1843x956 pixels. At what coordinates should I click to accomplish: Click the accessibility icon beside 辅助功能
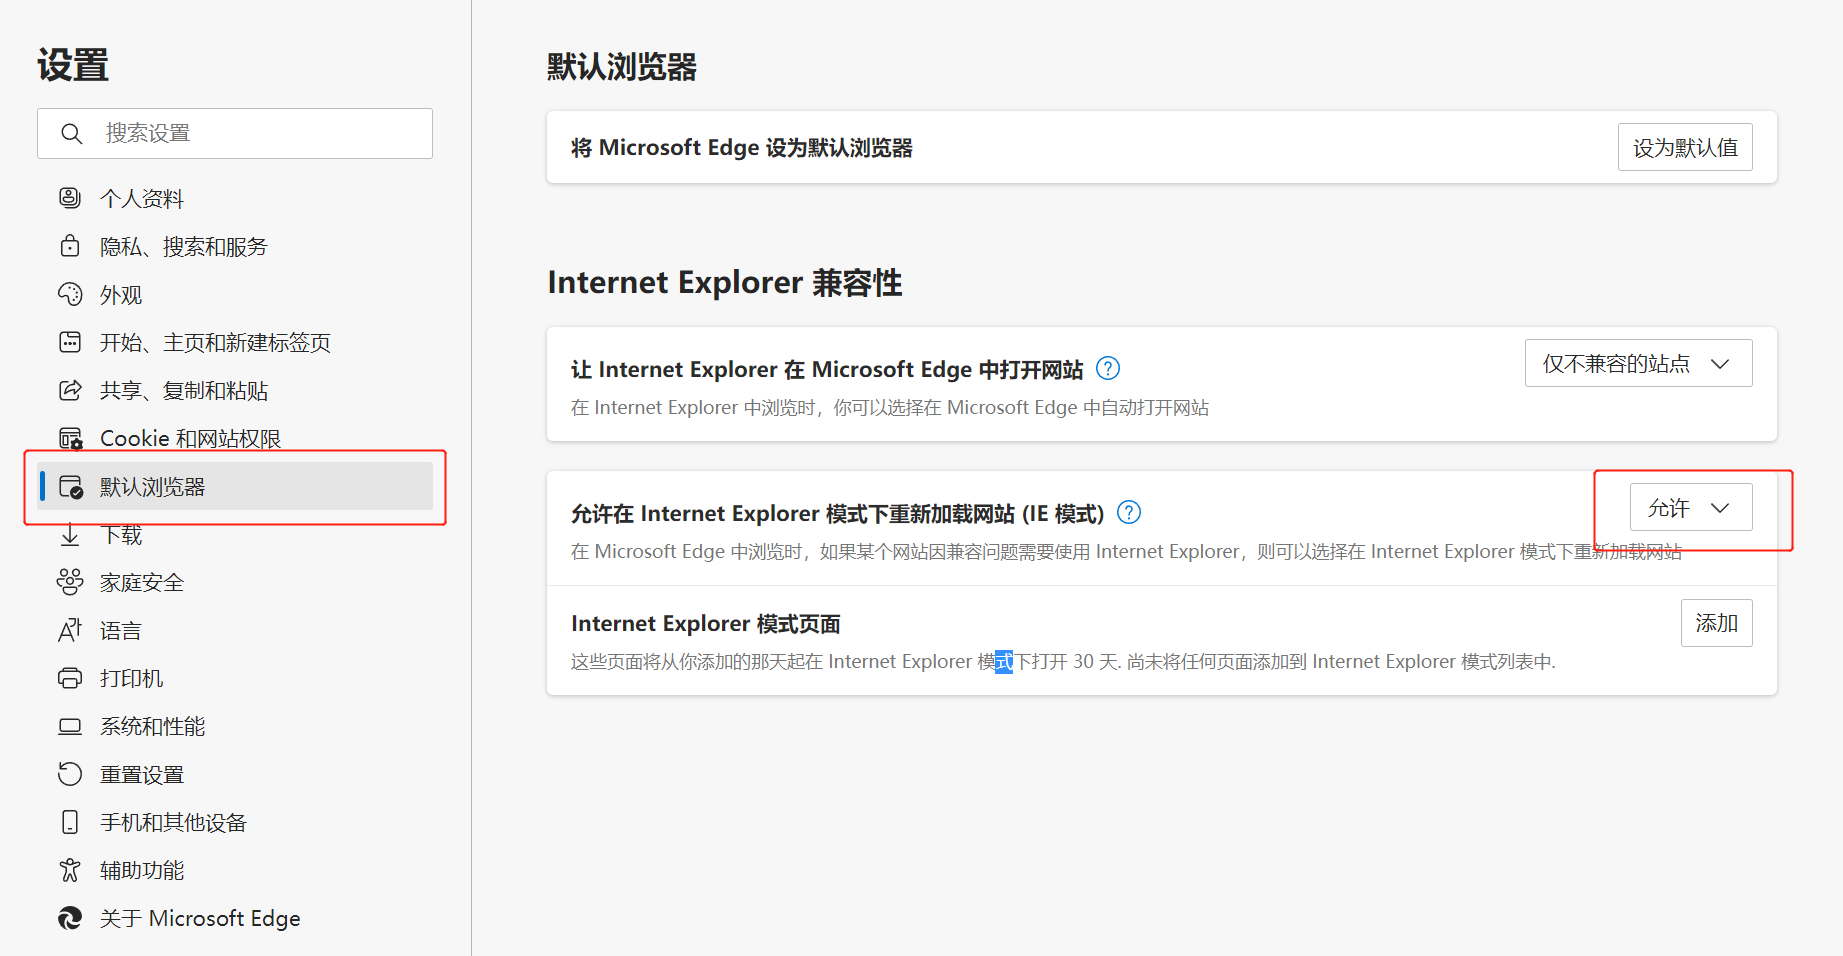click(x=70, y=870)
